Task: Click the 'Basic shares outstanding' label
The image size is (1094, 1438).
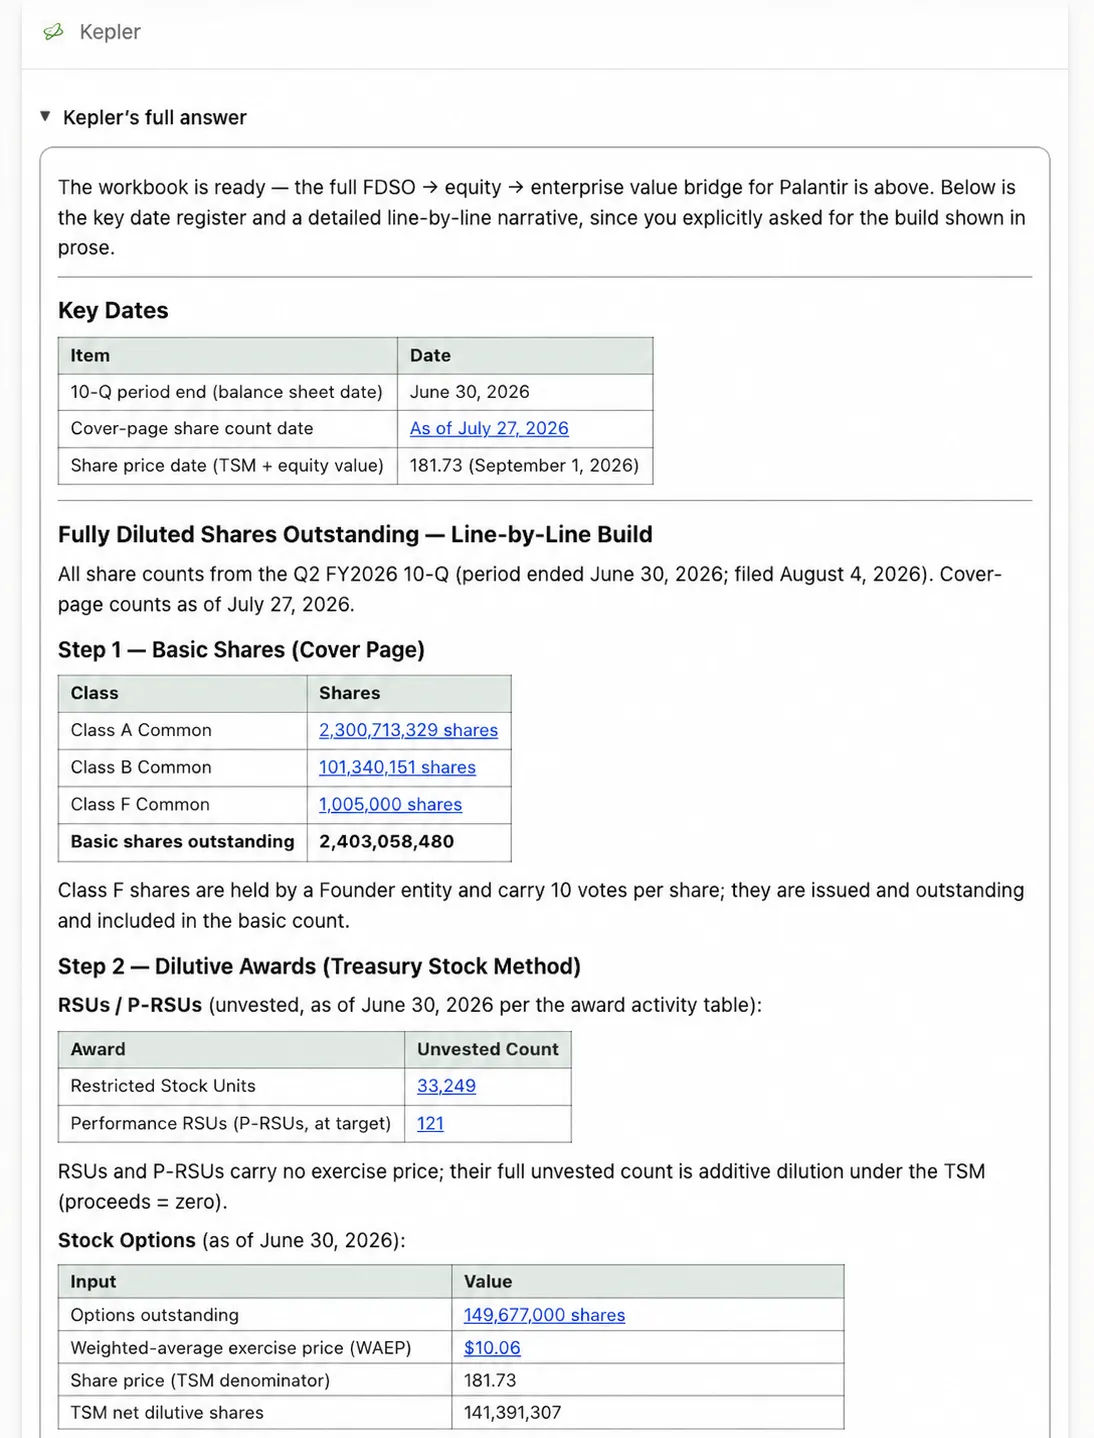Action: pyautogui.click(x=182, y=841)
